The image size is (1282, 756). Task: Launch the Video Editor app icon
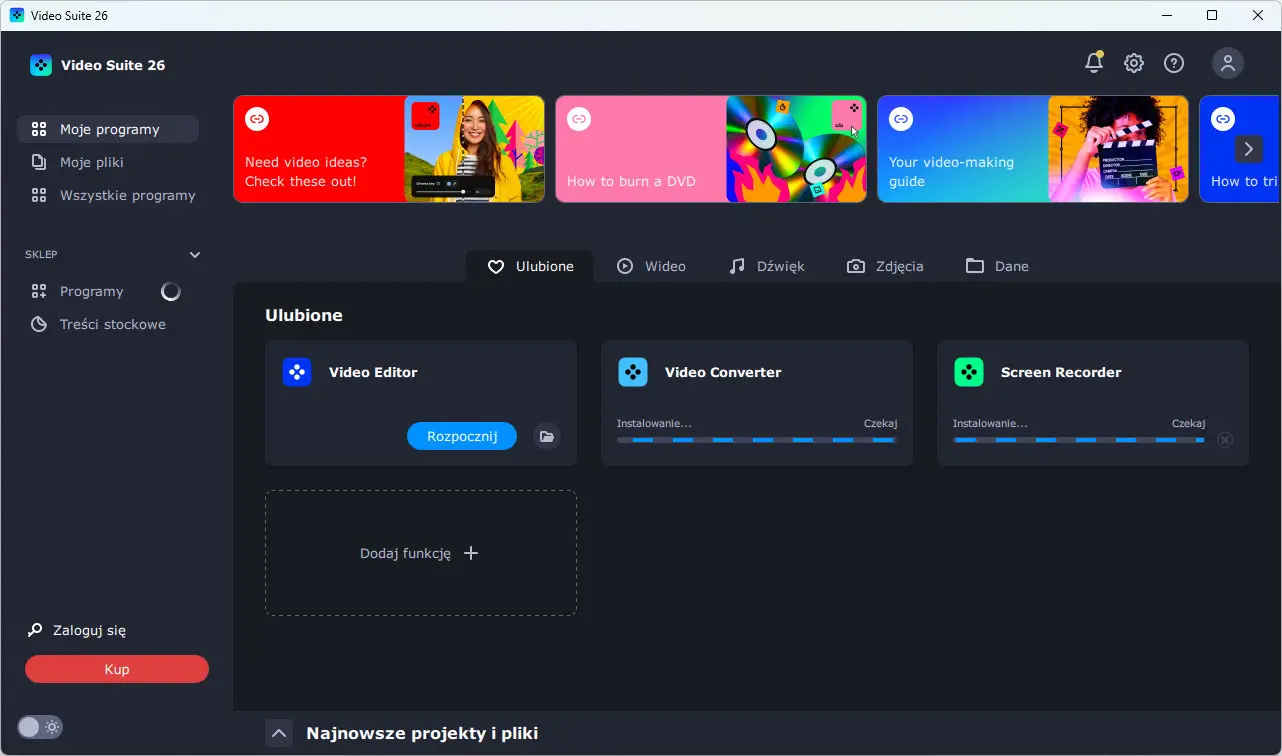pos(297,371)
